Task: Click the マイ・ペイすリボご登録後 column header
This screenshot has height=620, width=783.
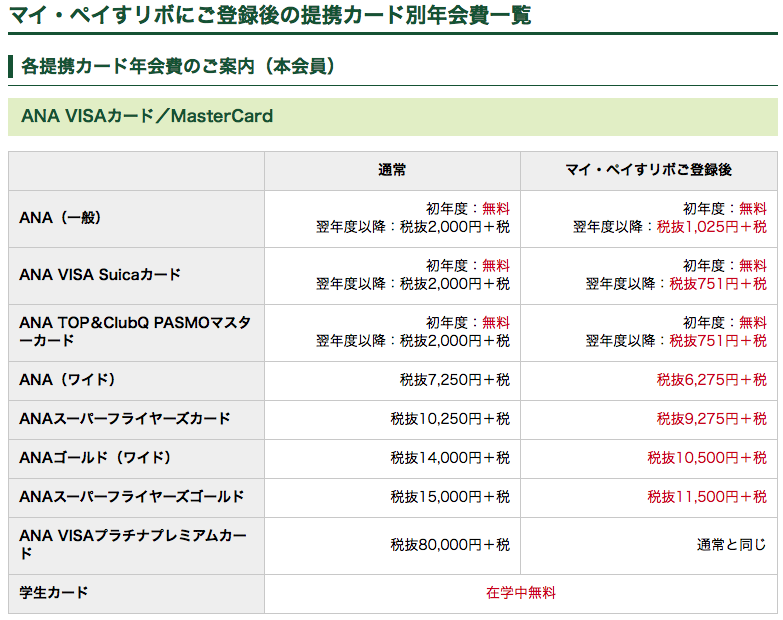Action: coord(649,170)
